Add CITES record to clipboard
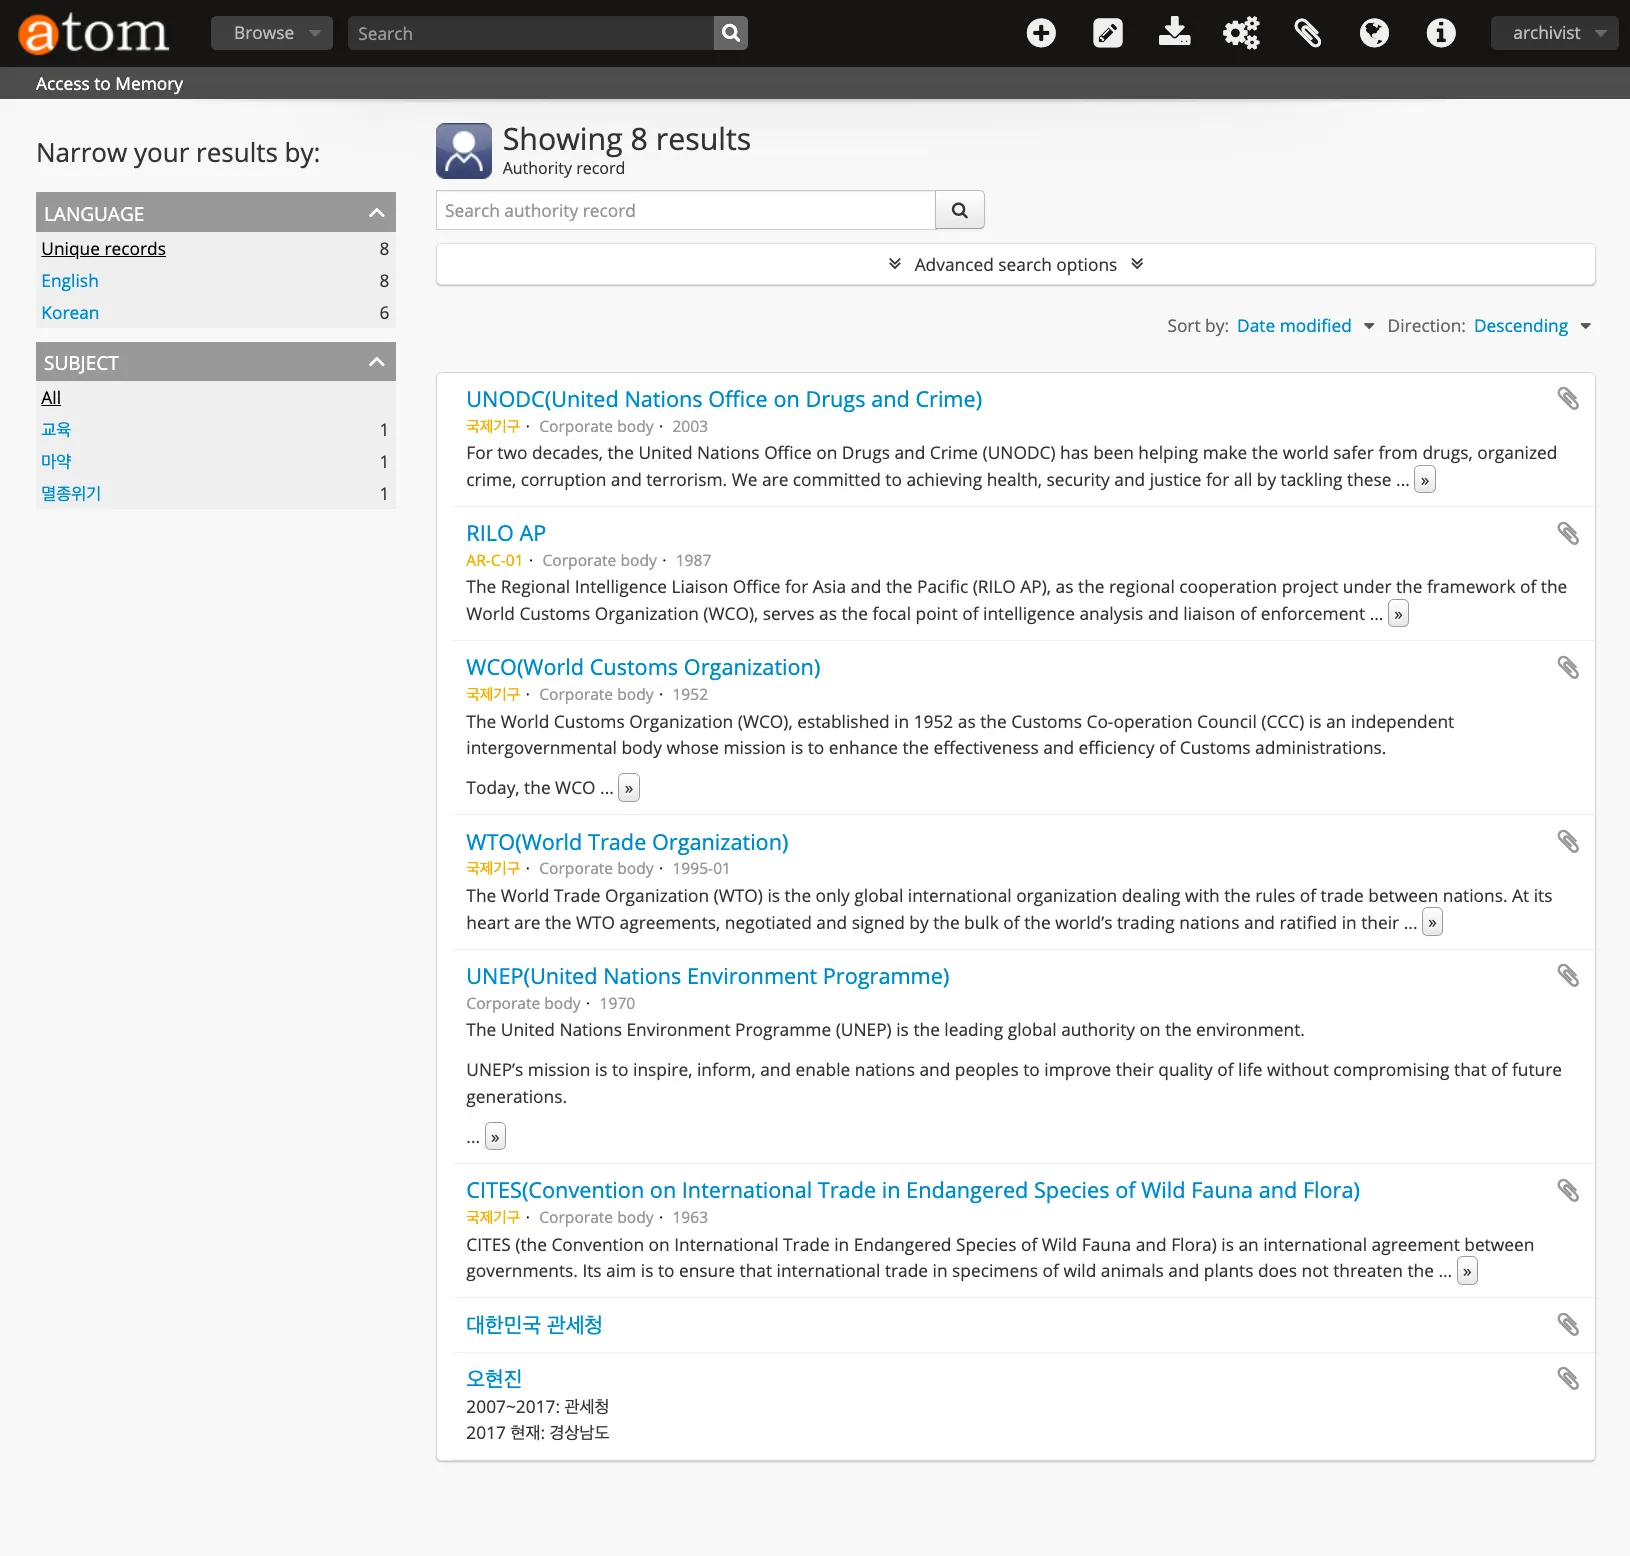 (1568, 1190)
